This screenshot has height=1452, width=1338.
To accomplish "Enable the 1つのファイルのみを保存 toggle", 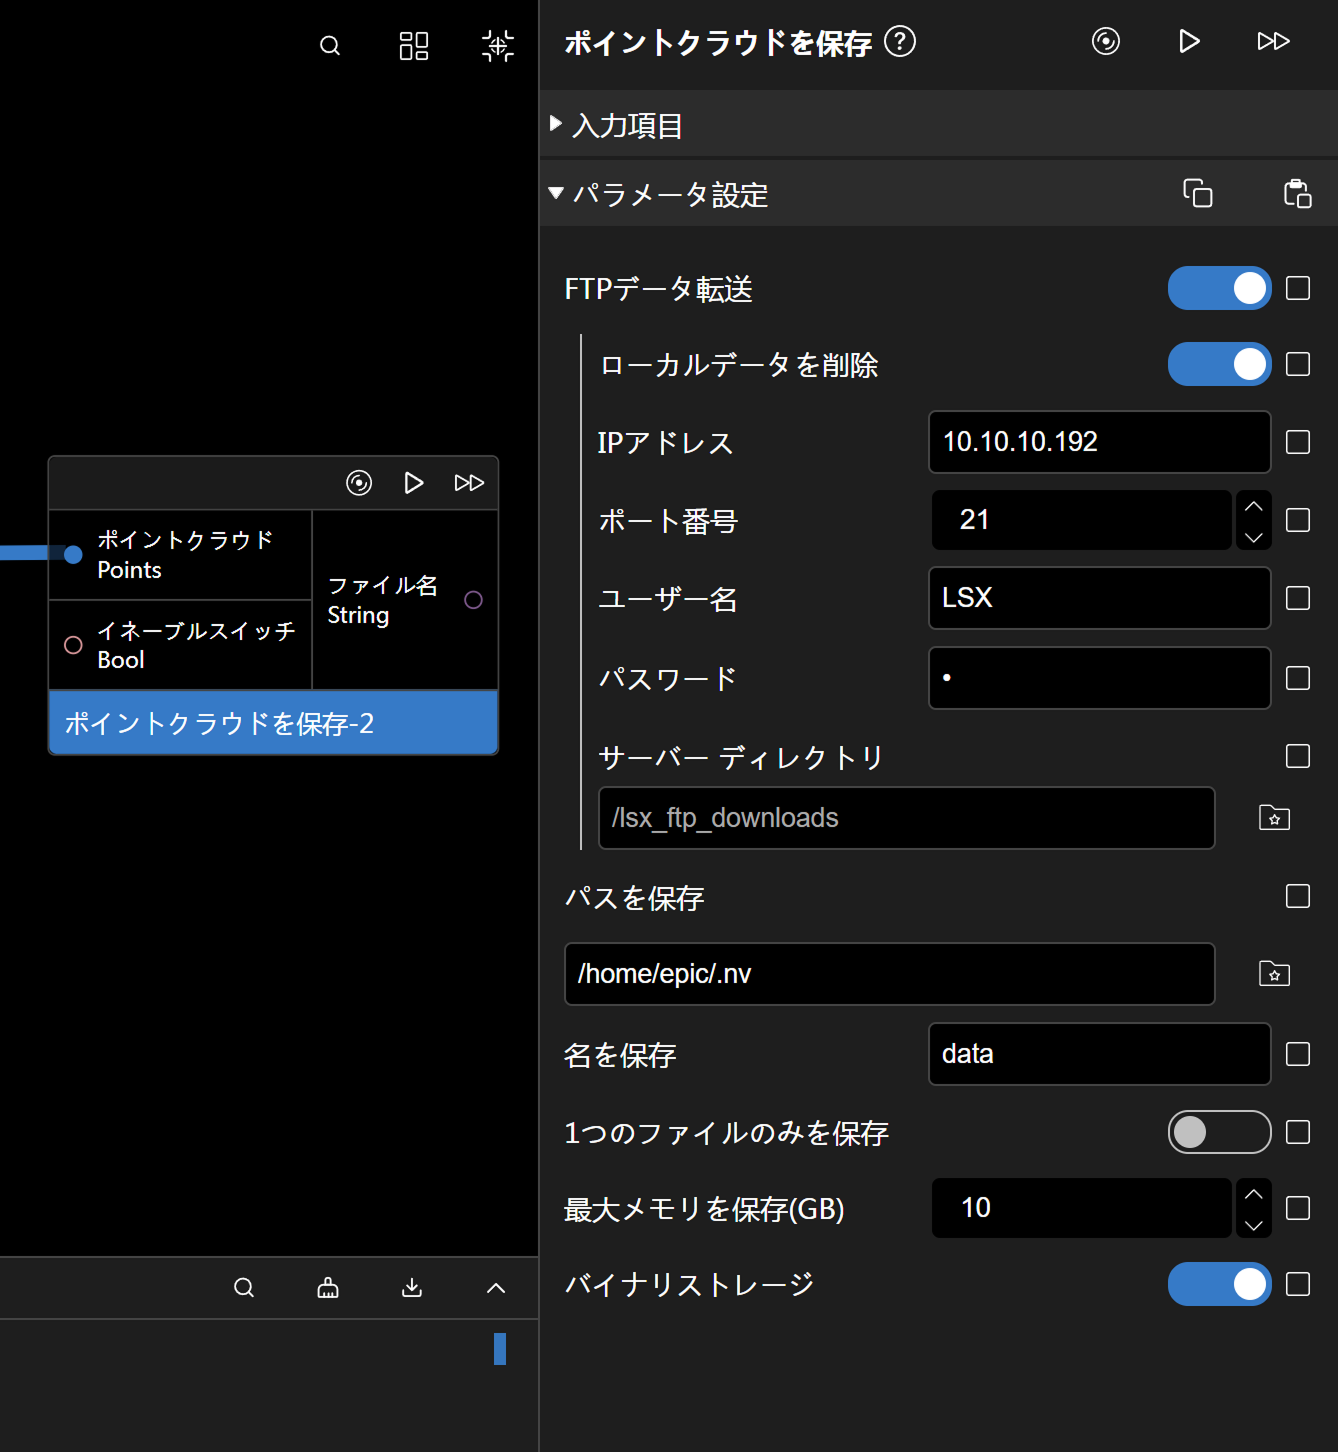I will click(1219, 1132).
